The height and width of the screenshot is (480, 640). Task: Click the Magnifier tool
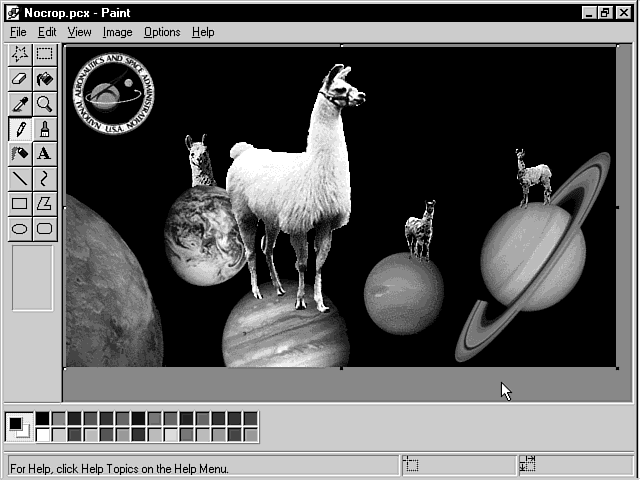point(44,104)
